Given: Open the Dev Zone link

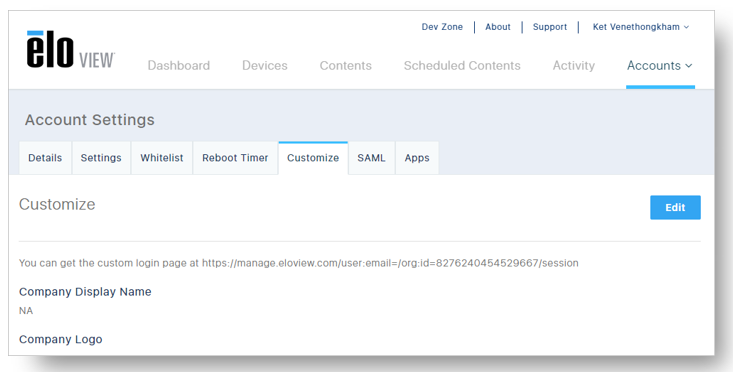Looking at the screenshot, I should [442, 27].
